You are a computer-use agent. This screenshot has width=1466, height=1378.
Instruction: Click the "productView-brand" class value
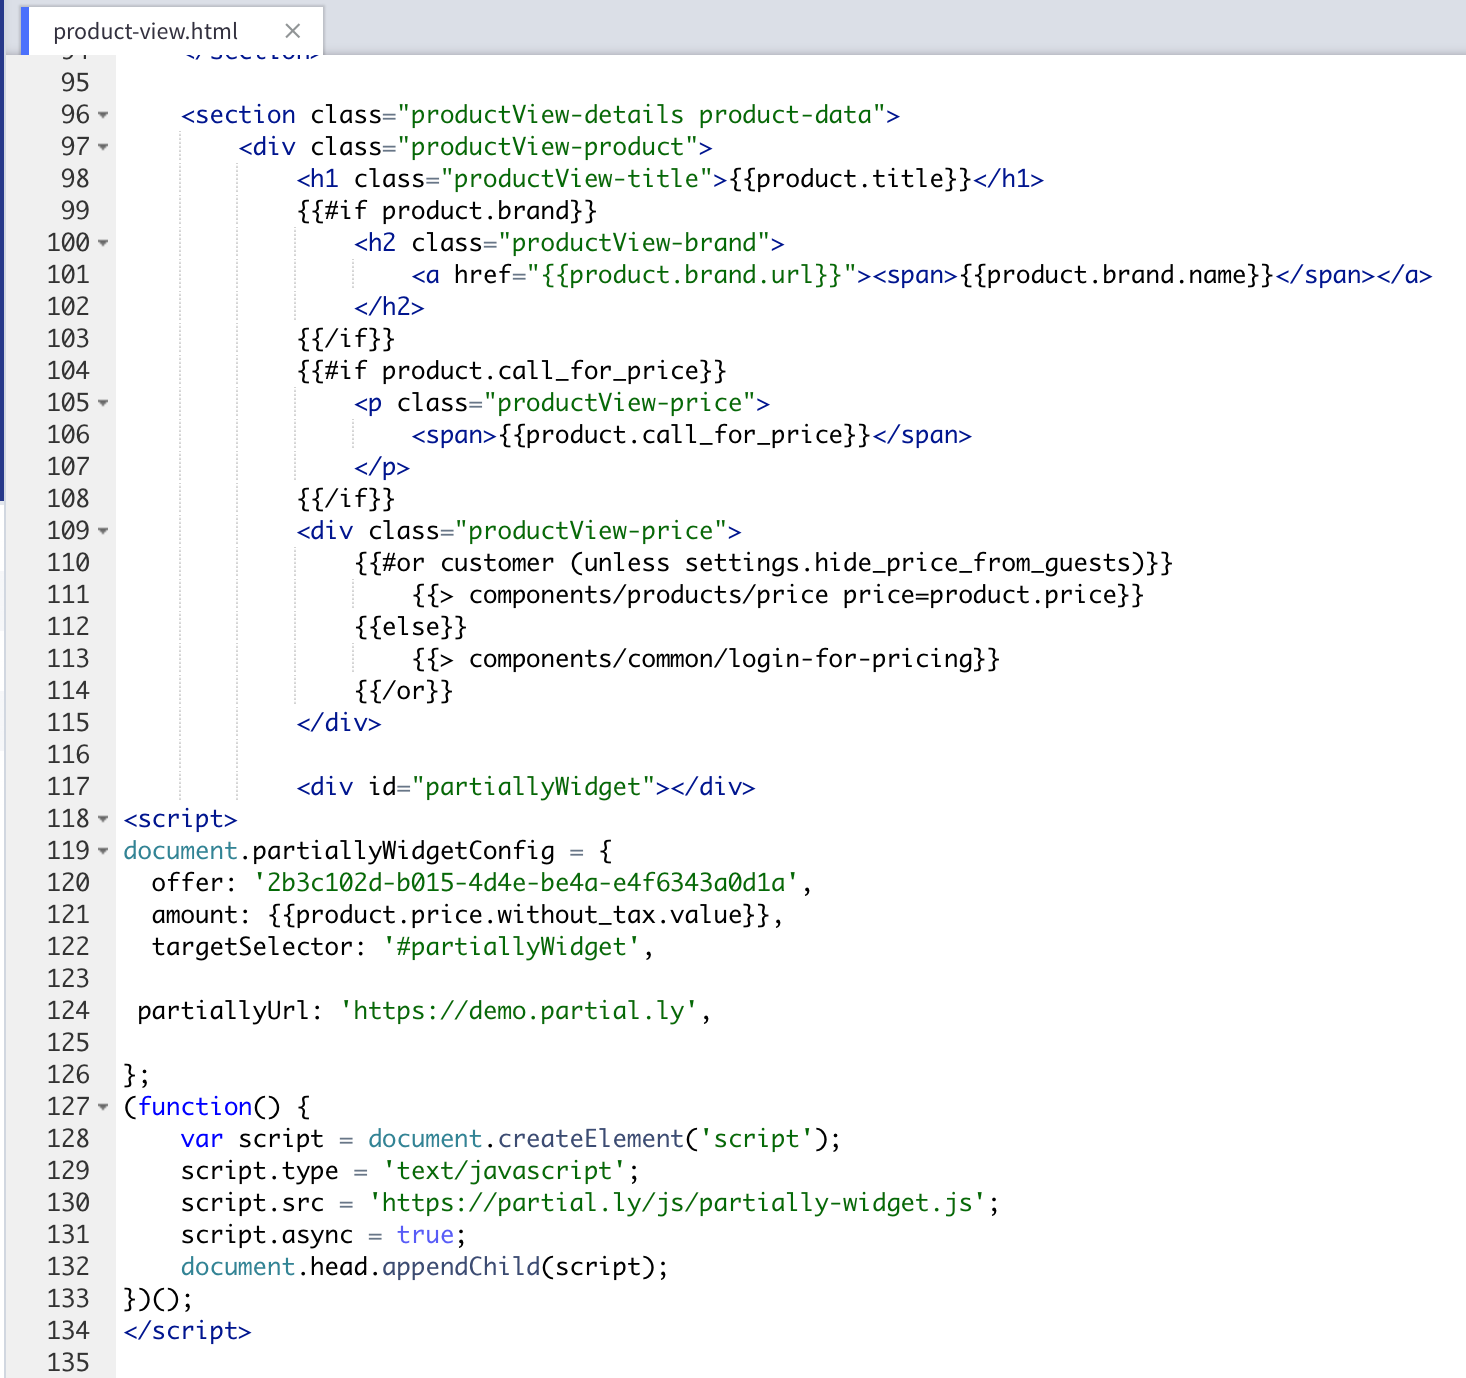click(634, 243)
